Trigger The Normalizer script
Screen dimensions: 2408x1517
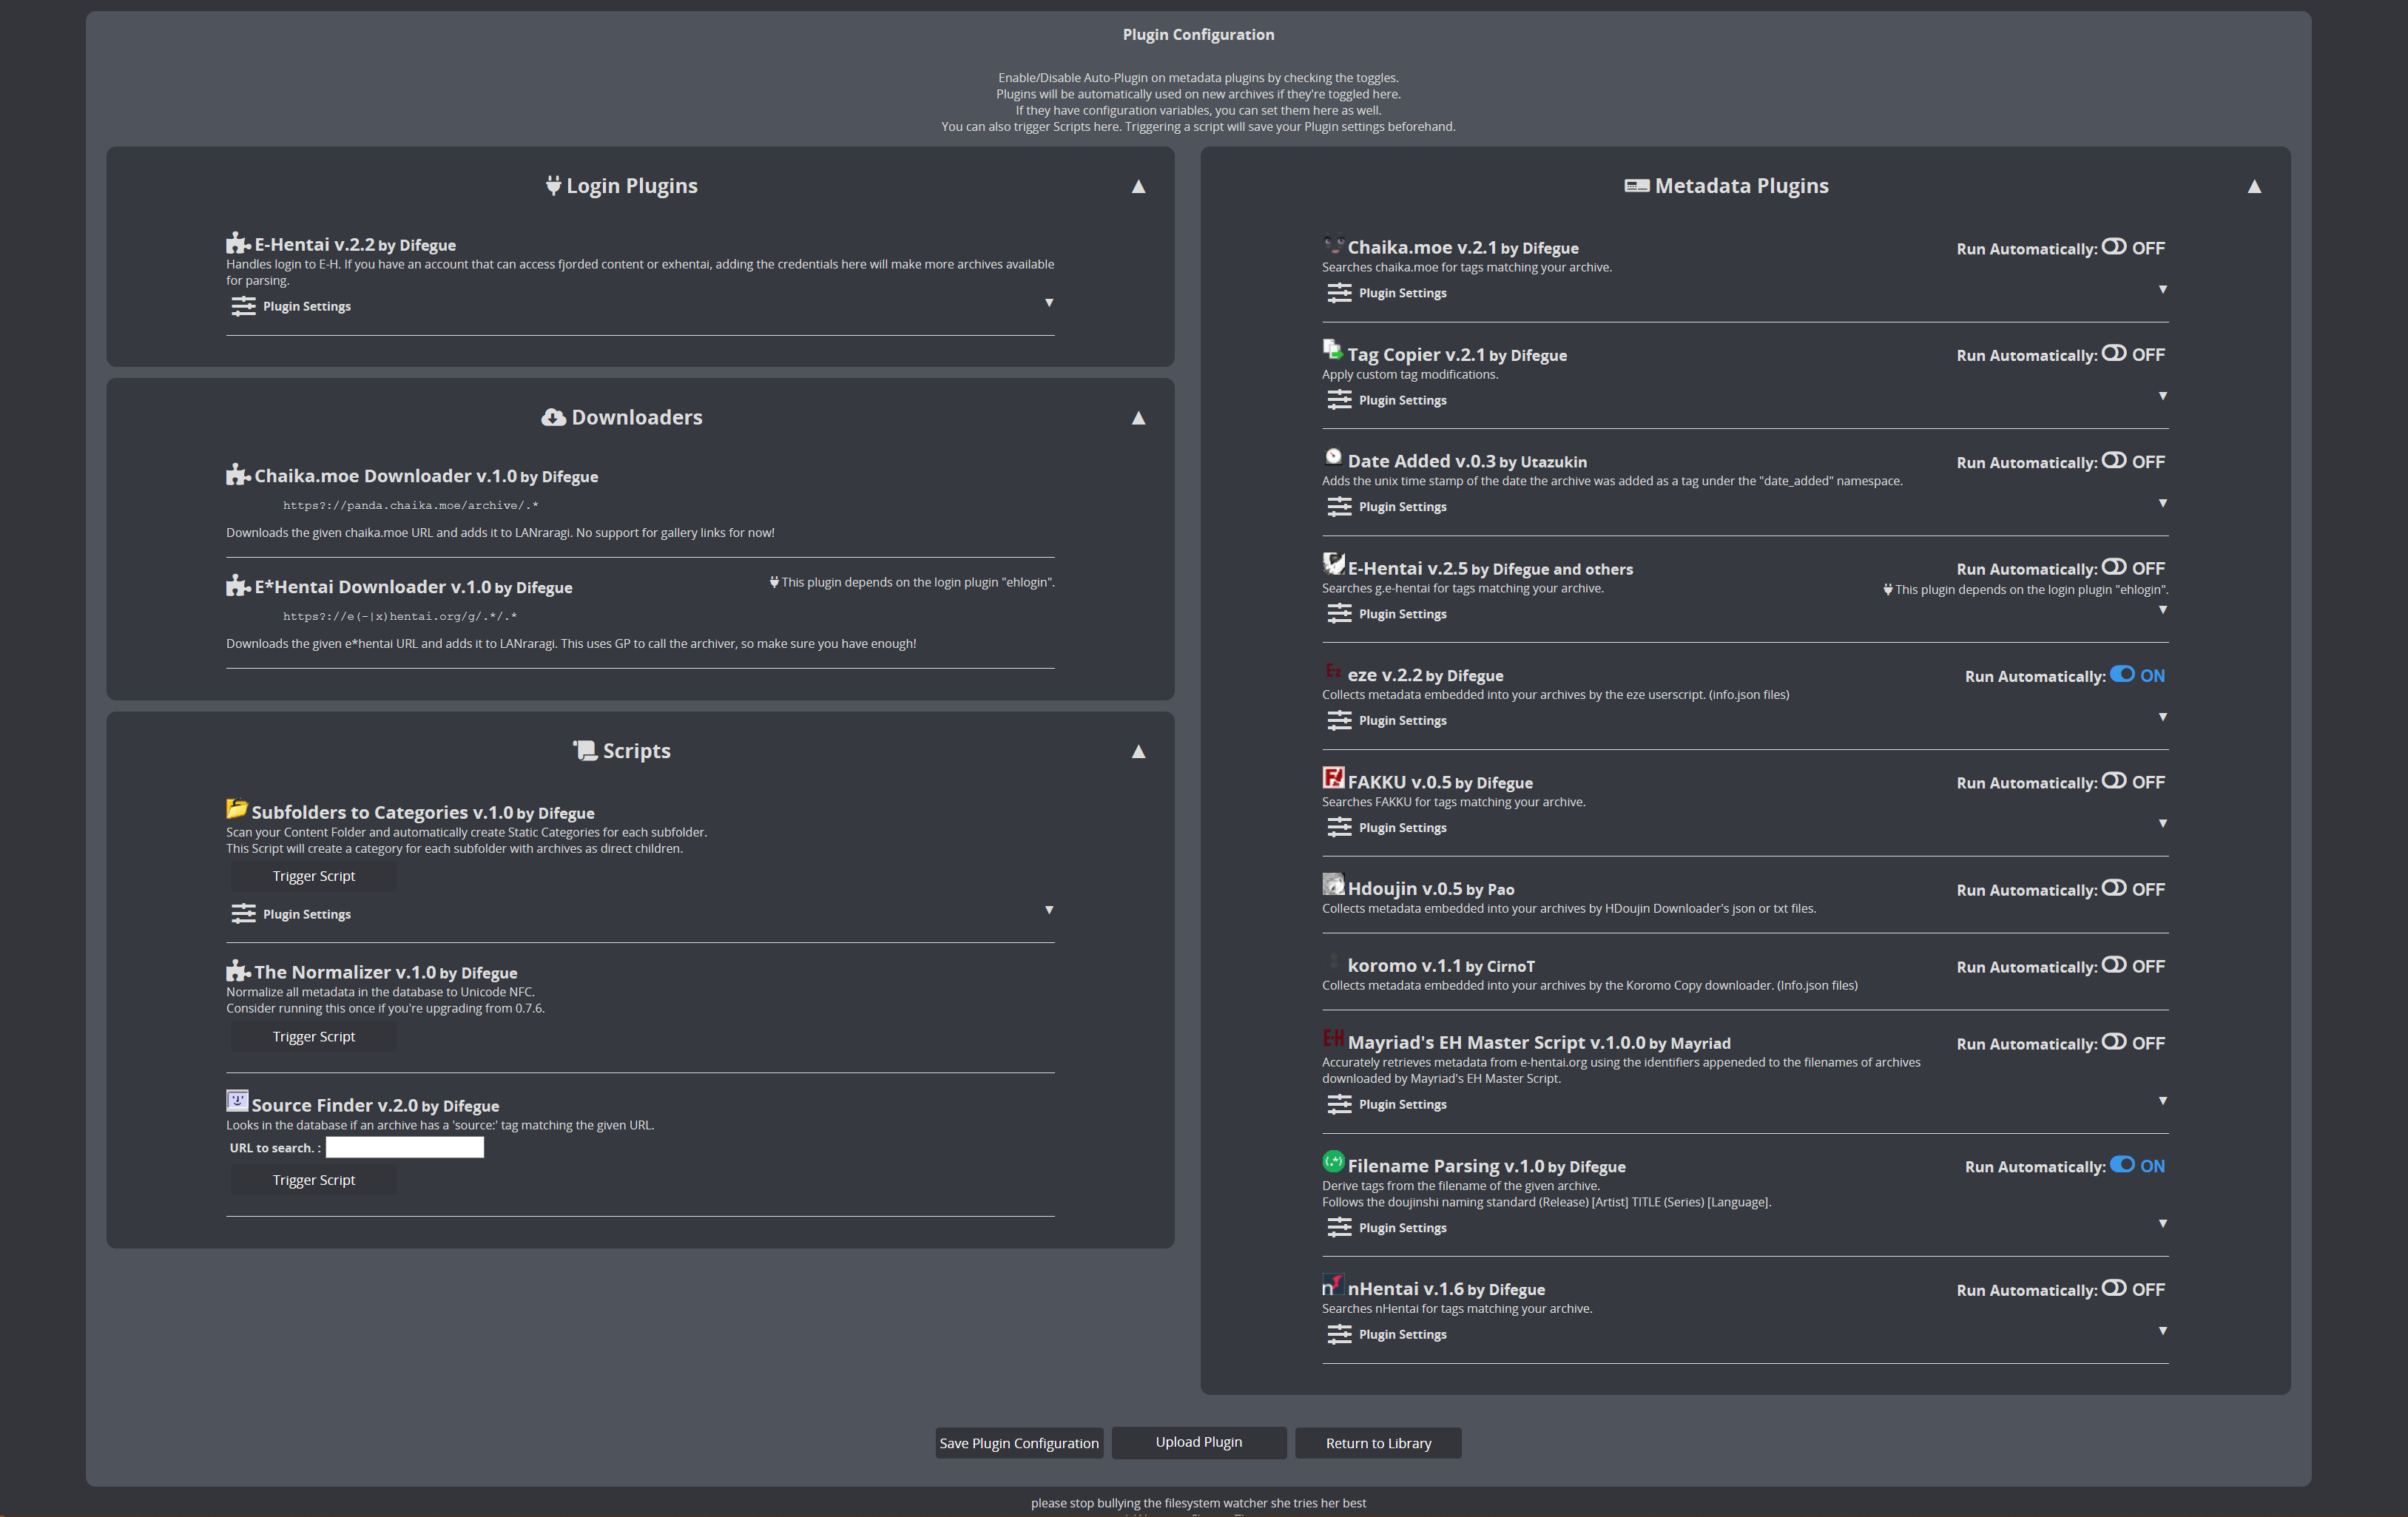click(313, 1037)
